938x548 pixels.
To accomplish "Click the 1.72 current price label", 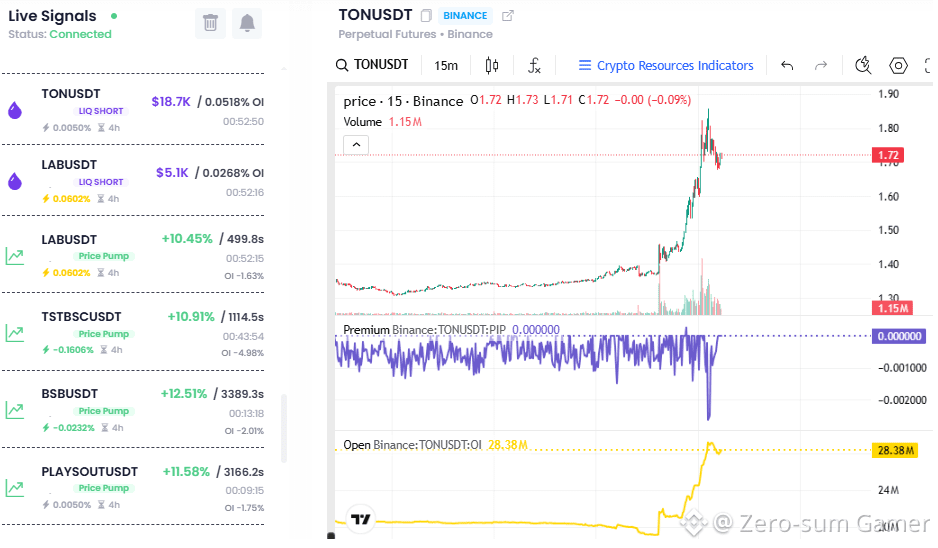I will click(x=888, y=155).
